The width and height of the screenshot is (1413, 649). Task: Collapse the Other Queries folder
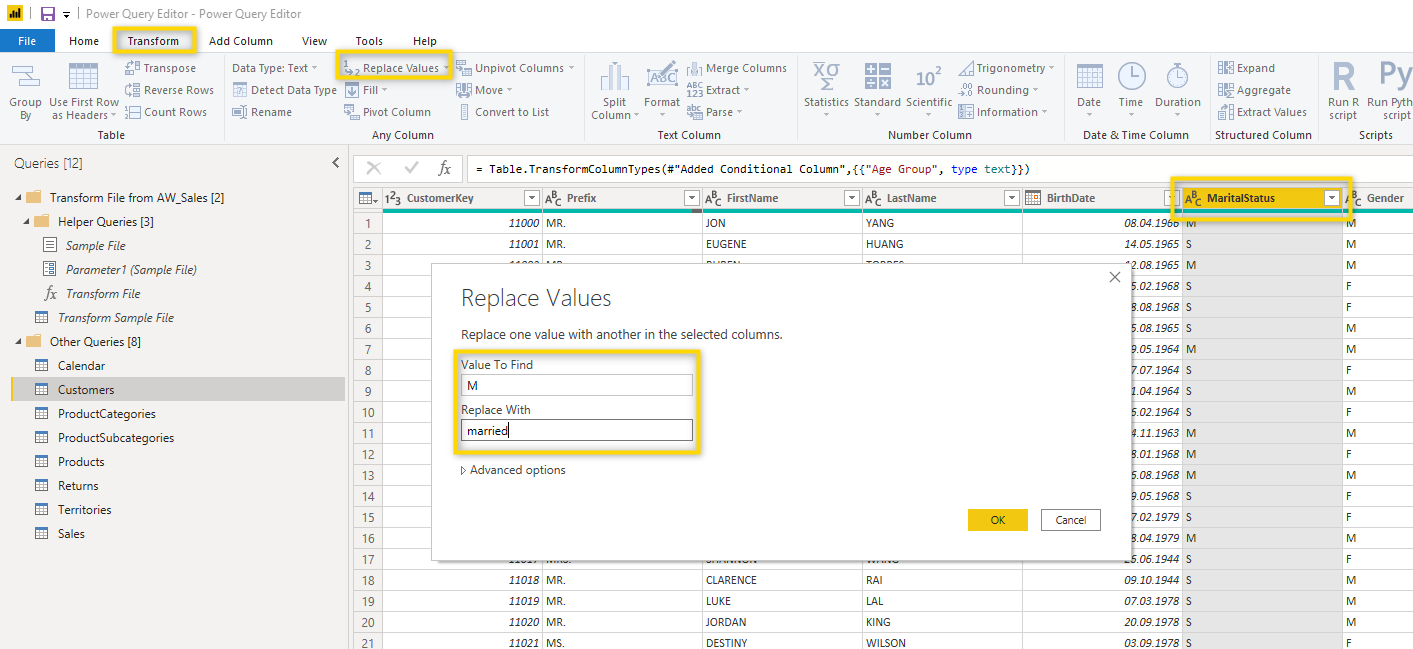18,342
